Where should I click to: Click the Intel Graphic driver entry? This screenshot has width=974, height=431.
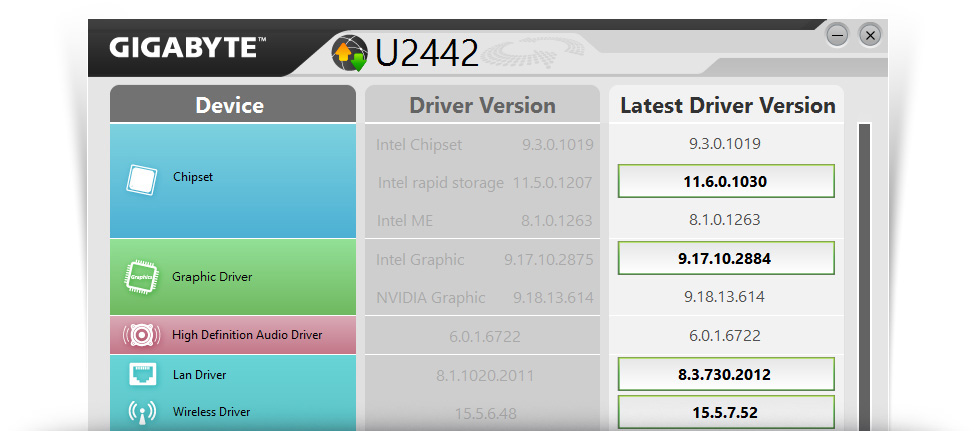tap(420, 260)
